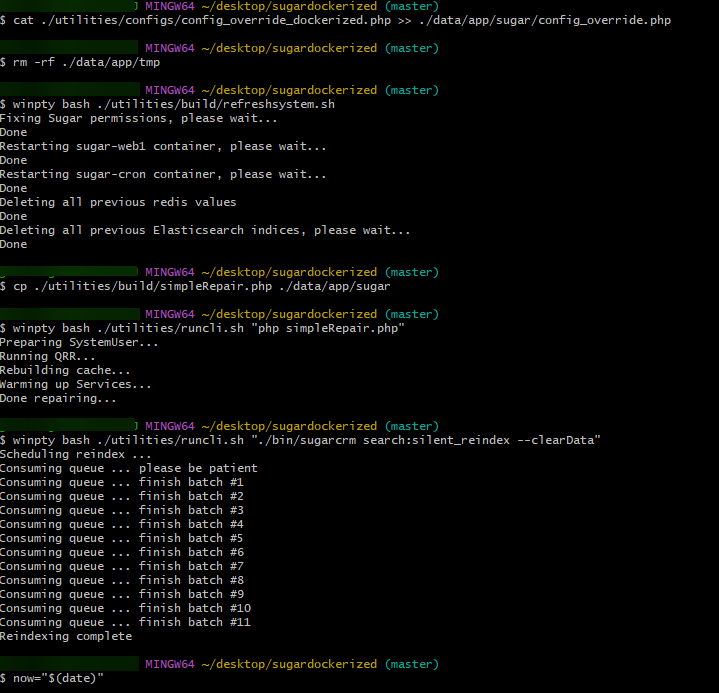Click 'Rebuilding cache...' output line
Screen dimensions: 719x693
click(65, 370)
